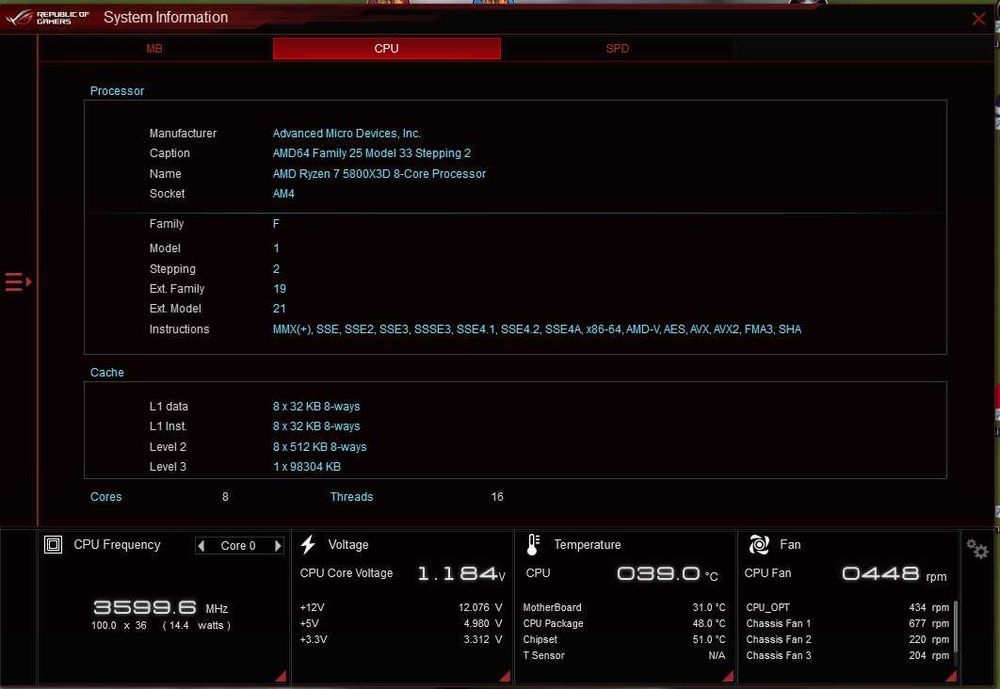Image resolution: width=1000 pixels, height=689 pixels.
Task: Click the Chassis Fan 1 row
Action: pyautogui.click(x=848, y=623)
